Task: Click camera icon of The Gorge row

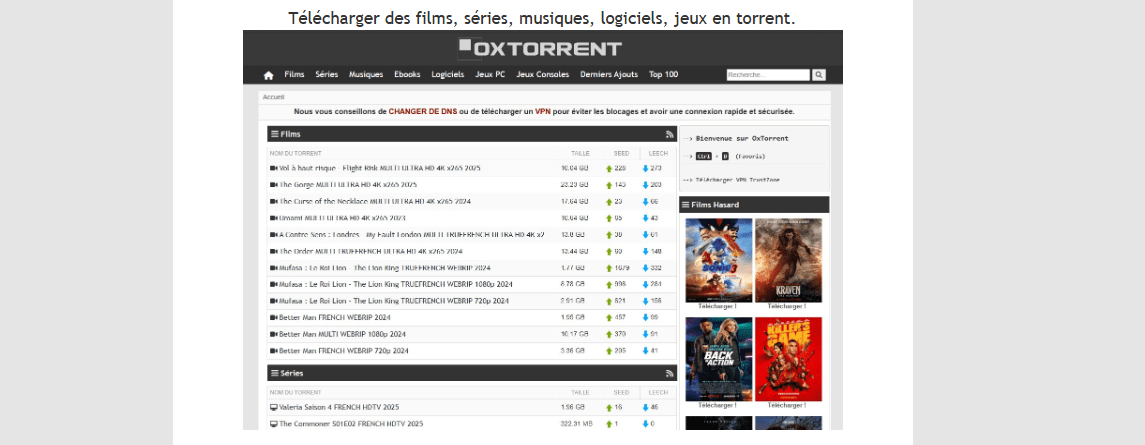Action: tap(274, 185)
